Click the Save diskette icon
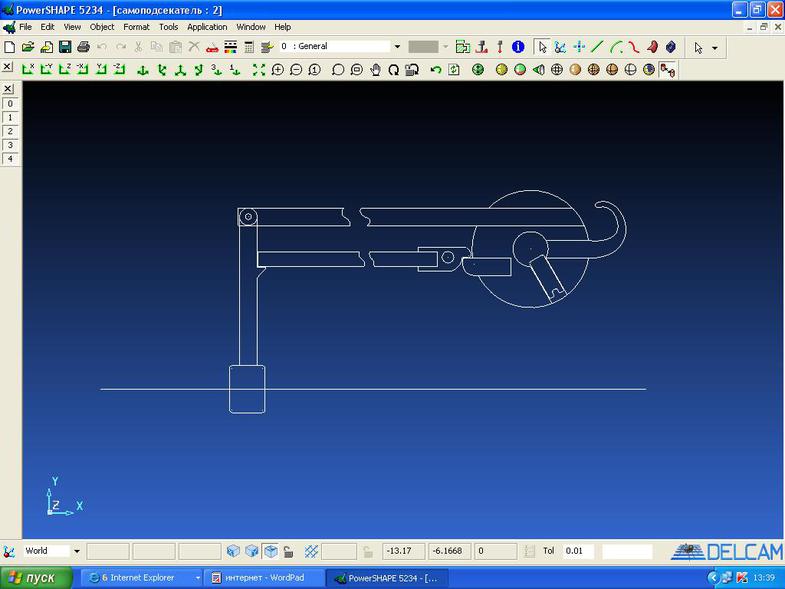Screen dimensions: 785x589 point(65,47)
